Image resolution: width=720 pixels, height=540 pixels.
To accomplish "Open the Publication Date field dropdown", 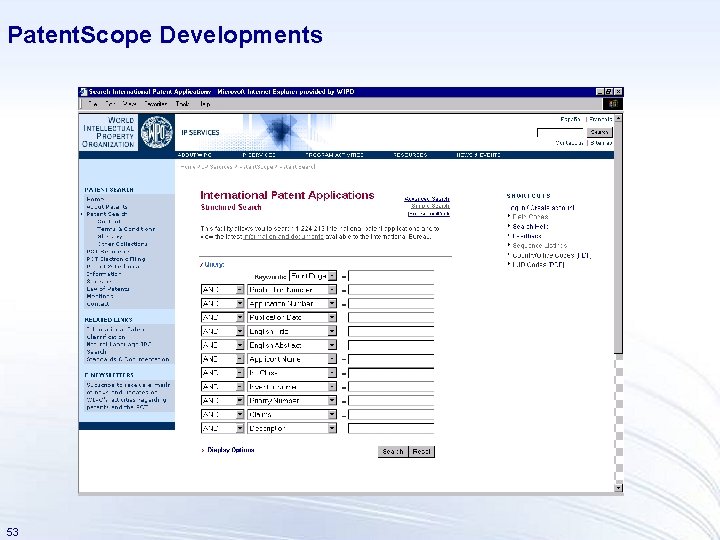I will 292,317.
